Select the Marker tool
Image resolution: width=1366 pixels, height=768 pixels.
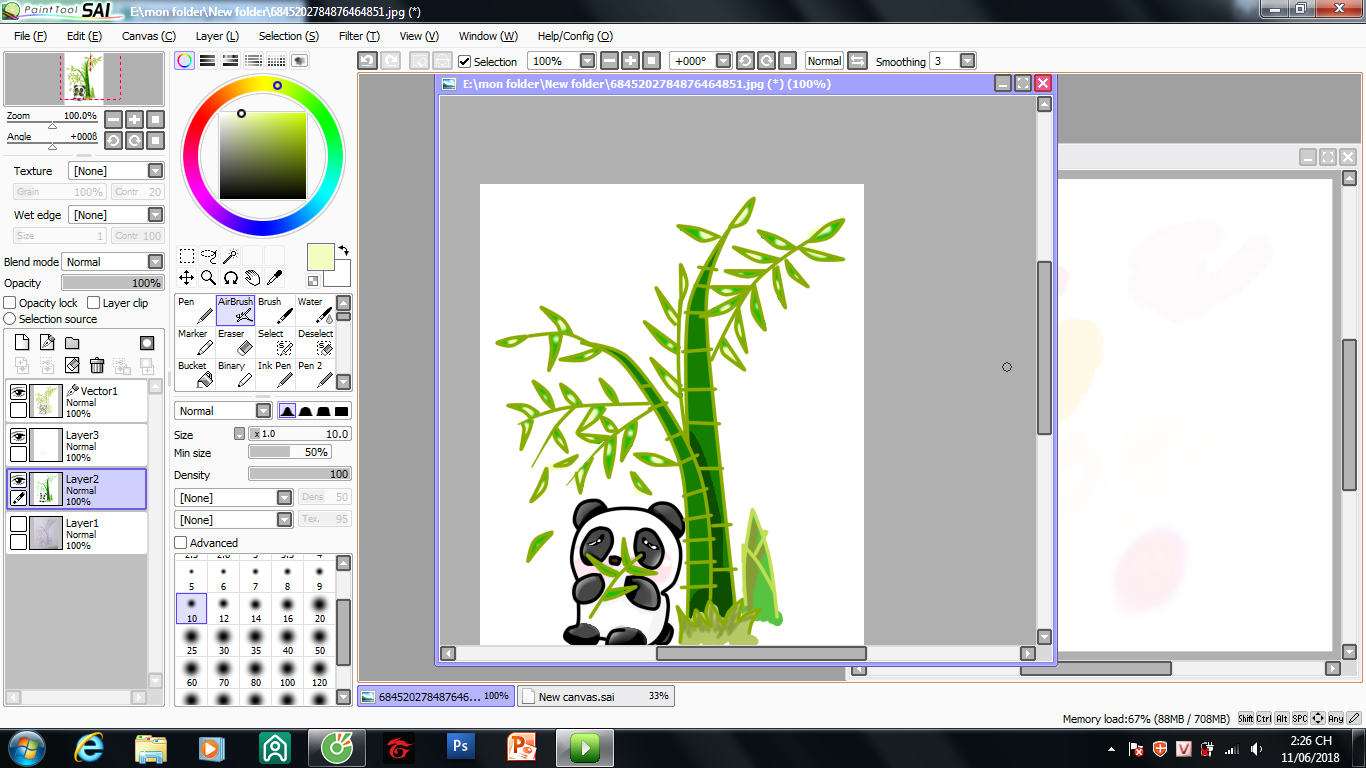195,342
